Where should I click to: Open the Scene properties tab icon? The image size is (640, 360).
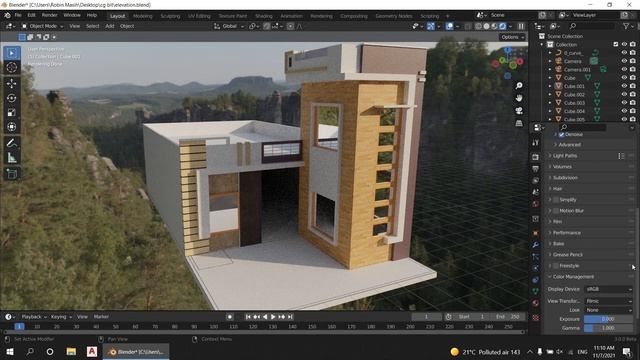click(x=536, y=191)
